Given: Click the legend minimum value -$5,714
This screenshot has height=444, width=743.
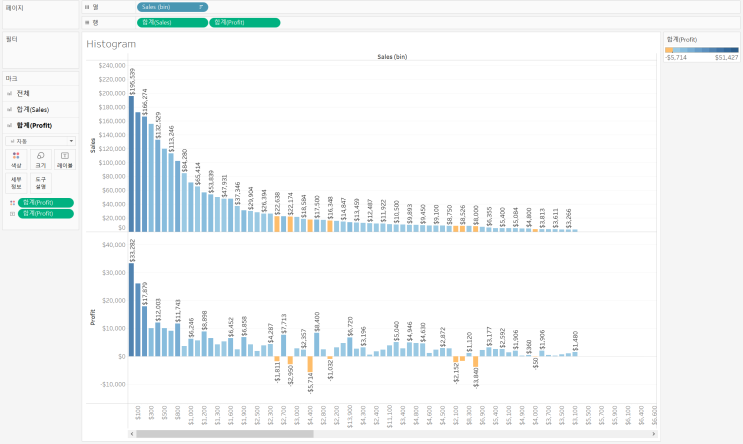Looking at the screenshot, I should [676, 57].
